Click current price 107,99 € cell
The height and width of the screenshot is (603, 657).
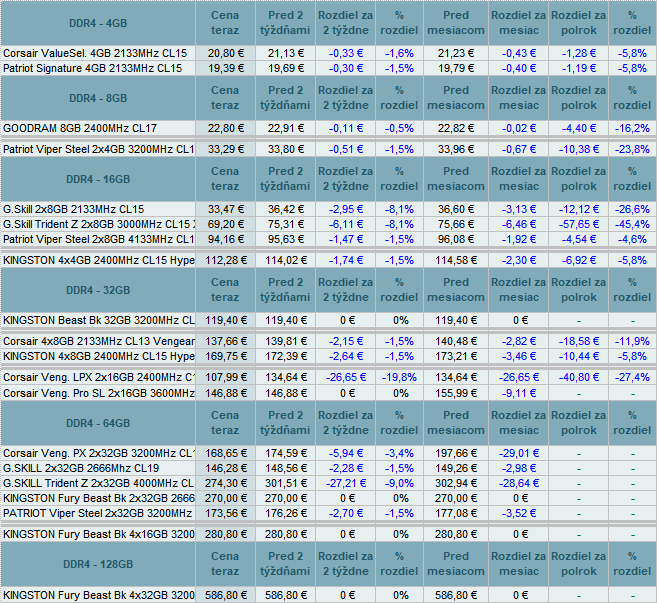[225, 377]
